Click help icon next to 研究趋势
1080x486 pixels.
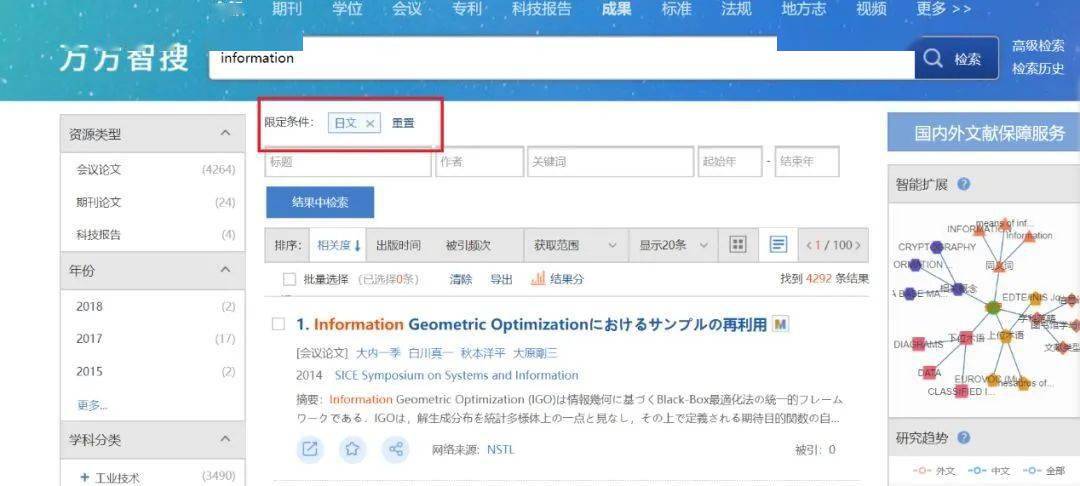pyautogui.click(x=964, y=437)
